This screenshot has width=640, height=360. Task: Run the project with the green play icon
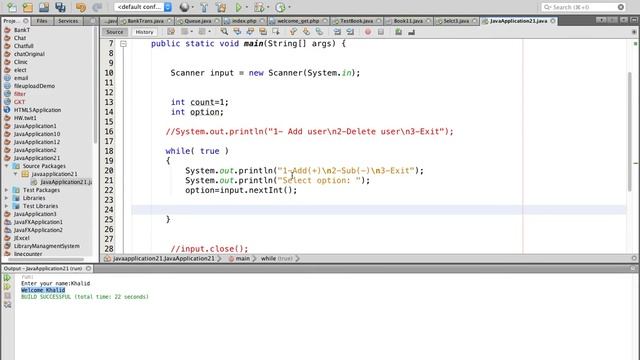pos(239,7)
